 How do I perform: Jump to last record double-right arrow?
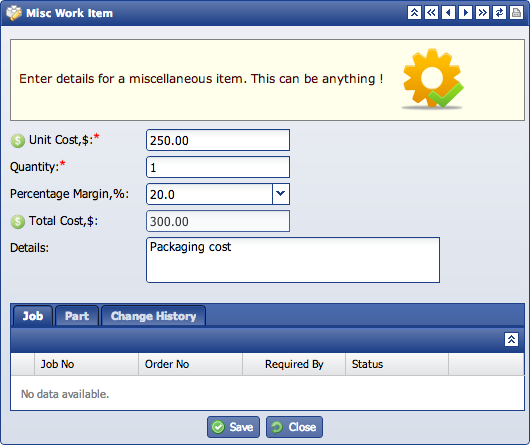(482, 13)
